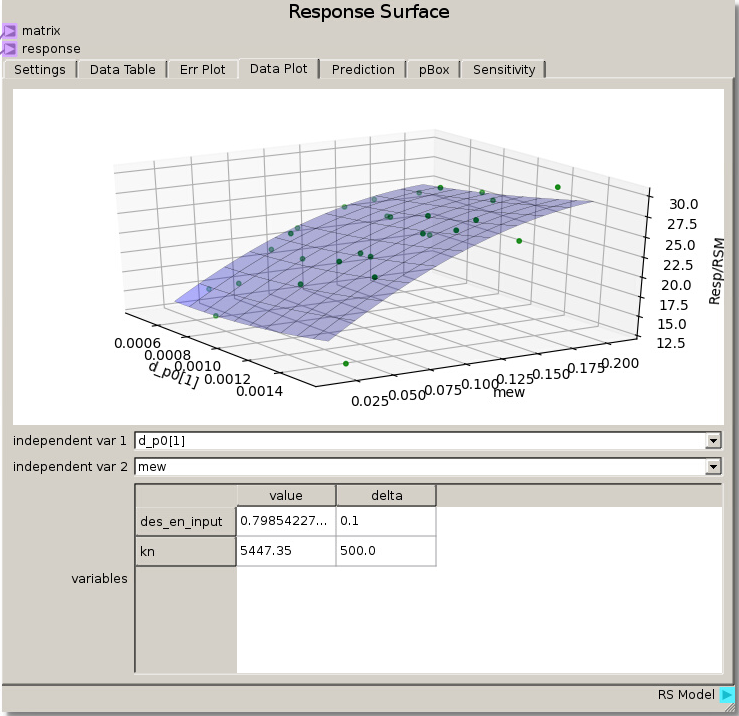Click the kn delta cell 500.0
The image size is (739, 716).
coord(385,551)
